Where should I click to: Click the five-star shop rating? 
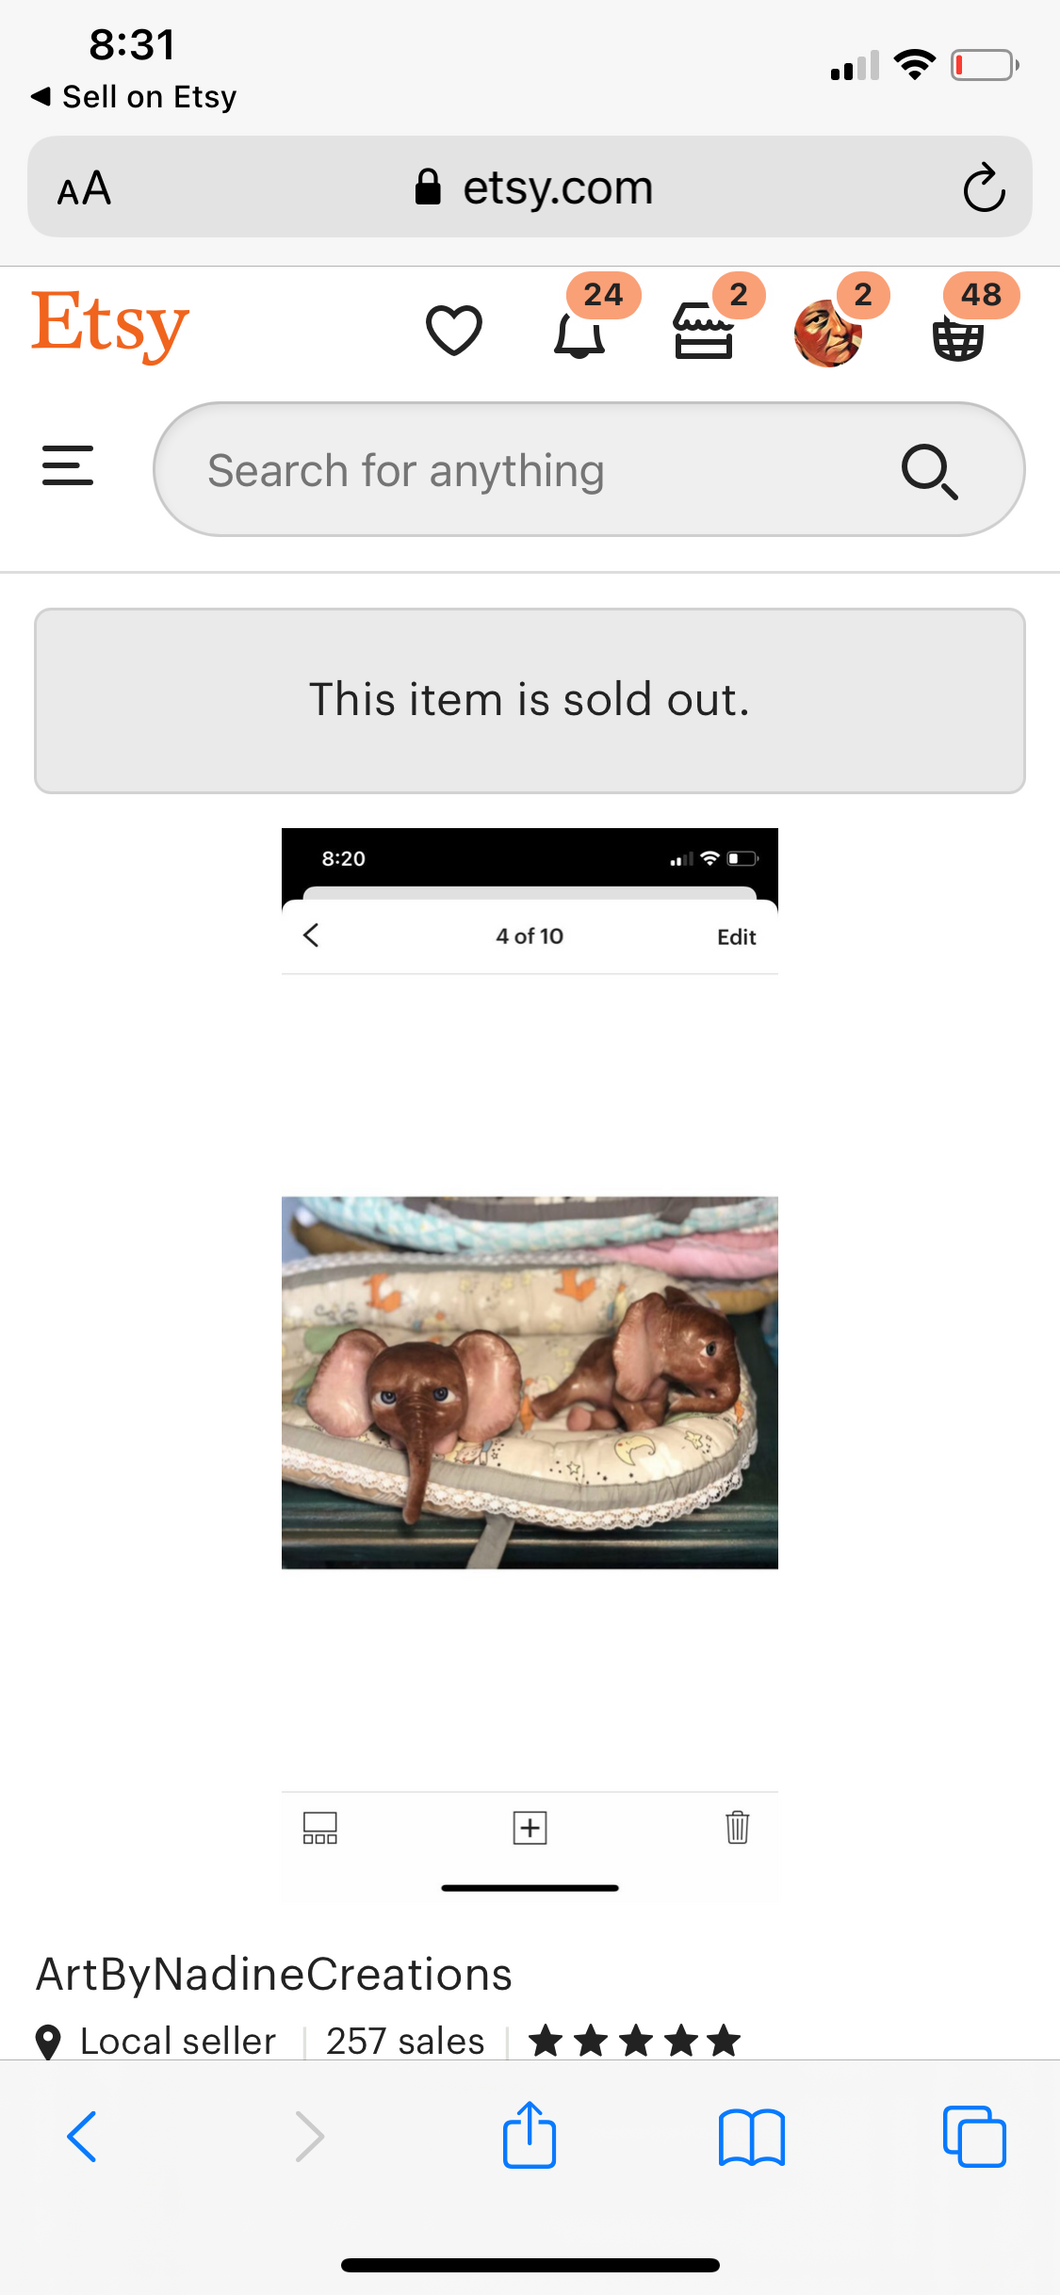(x=634, y=2040)
